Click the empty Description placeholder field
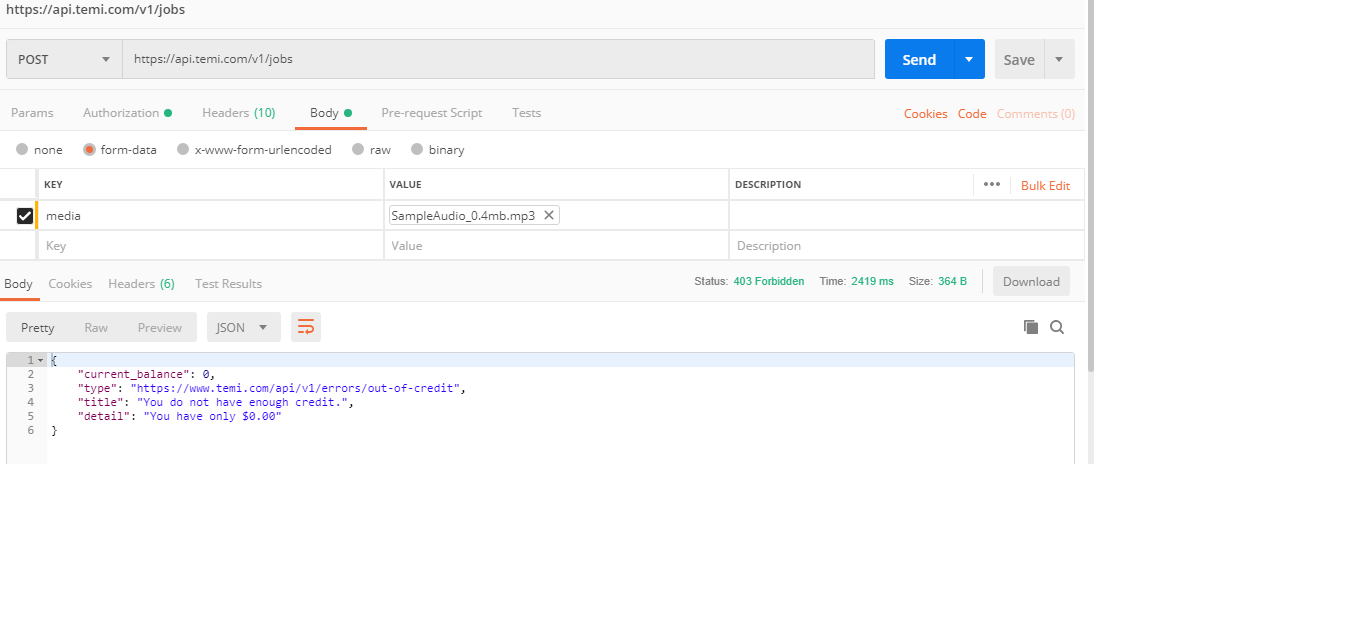Image resolution: width=1360 pixels, height=623 pixels. pos(906,245)
